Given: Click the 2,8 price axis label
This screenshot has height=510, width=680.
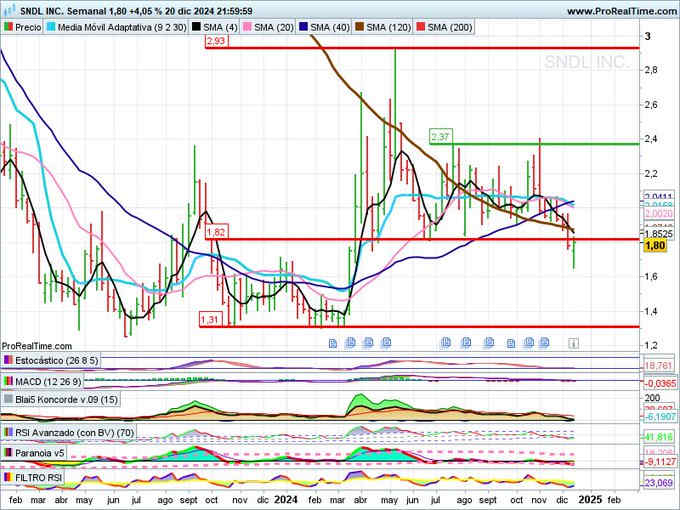Looking at the screenshot, I should pyautogui.click(x=651, y=70).
